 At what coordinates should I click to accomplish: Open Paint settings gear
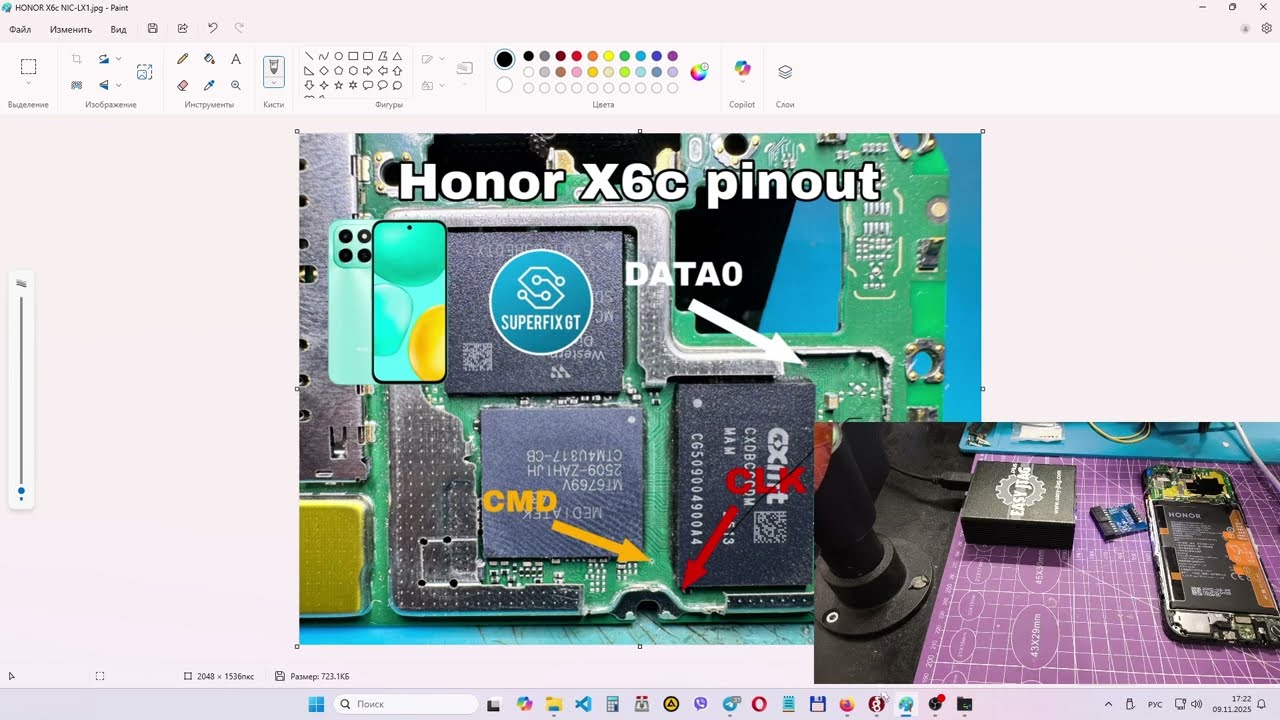tap(1266, 29)
